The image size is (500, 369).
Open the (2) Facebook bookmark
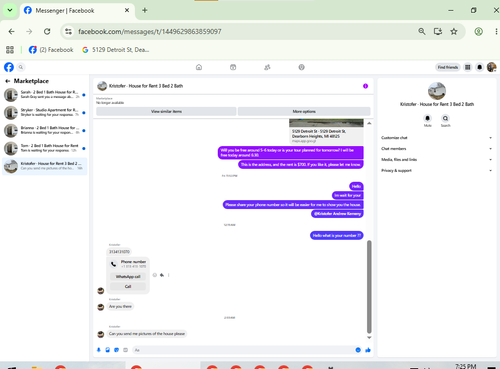51,50
